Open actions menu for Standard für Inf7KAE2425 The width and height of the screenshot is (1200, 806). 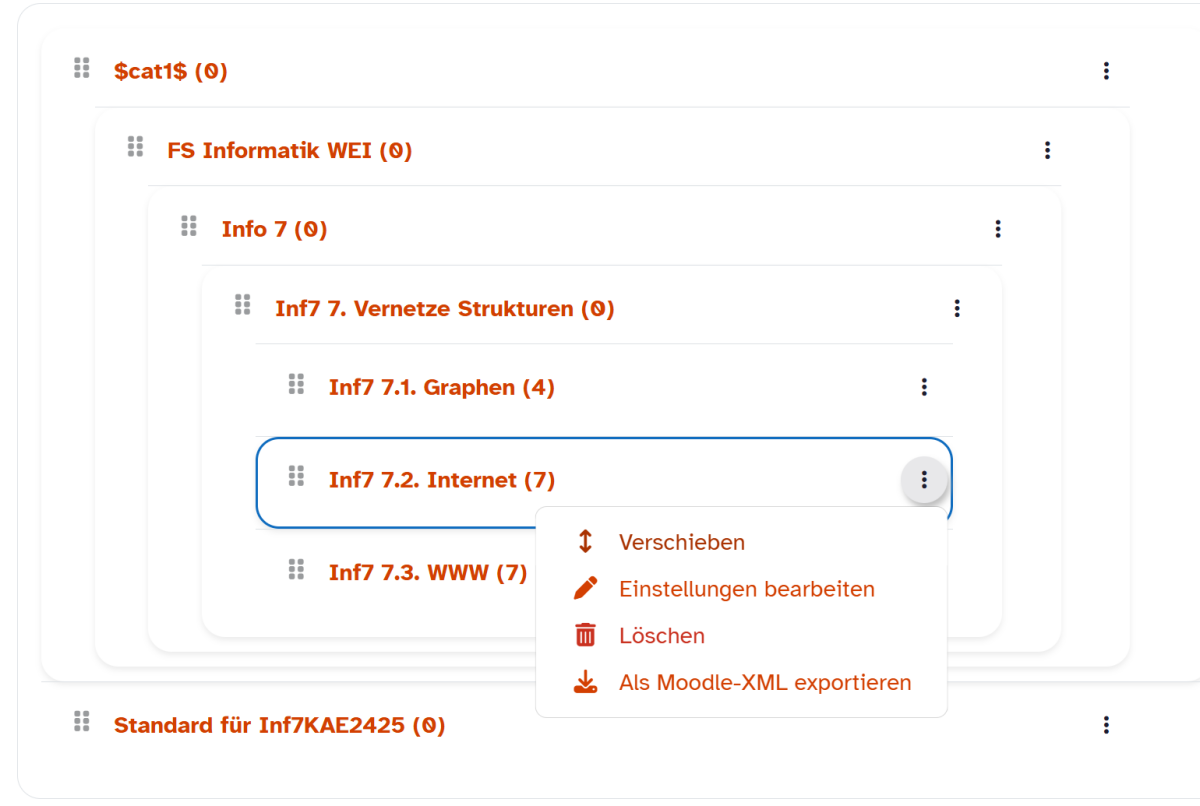coord(1106,725)
